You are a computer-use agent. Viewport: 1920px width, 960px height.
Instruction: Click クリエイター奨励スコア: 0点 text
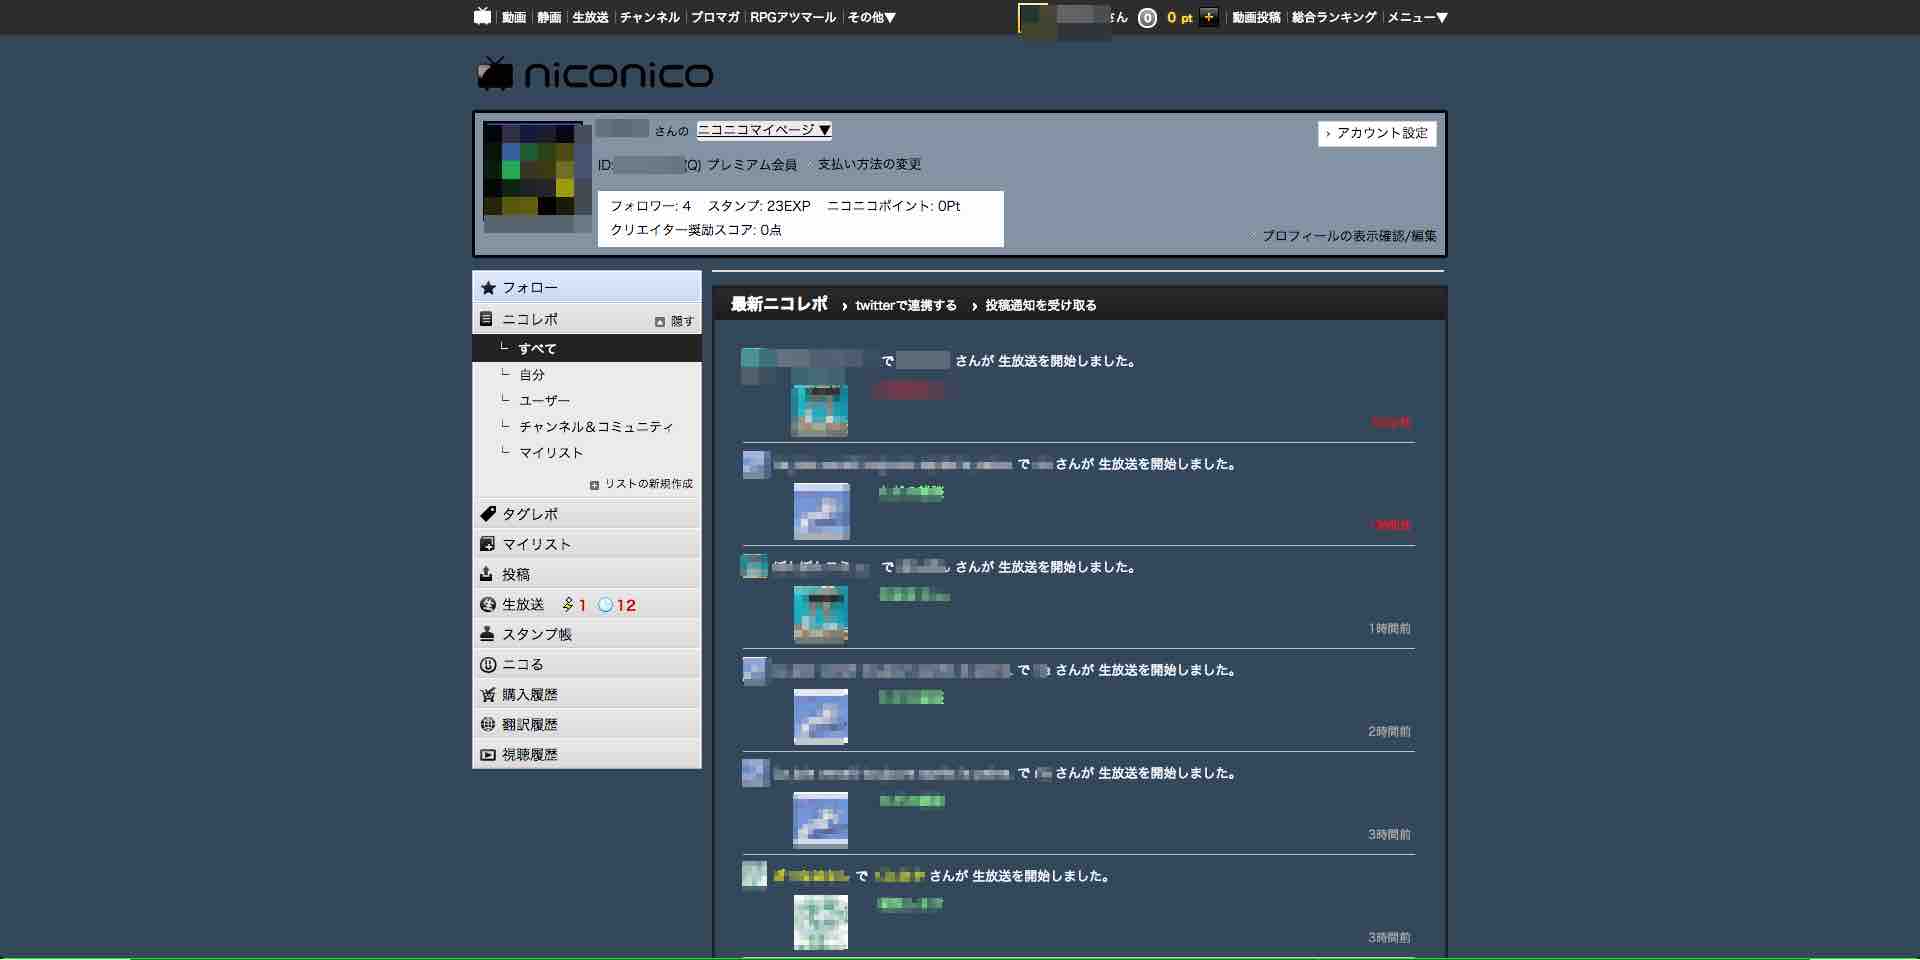[696, 230]
